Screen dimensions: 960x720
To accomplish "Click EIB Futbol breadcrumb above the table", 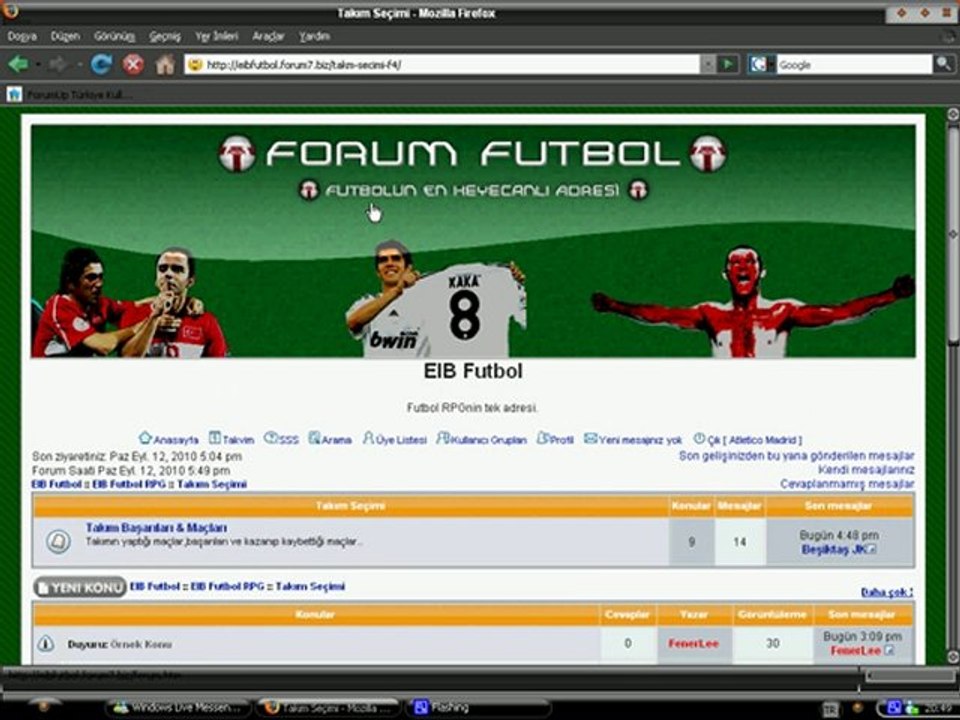I will [56, 484].
